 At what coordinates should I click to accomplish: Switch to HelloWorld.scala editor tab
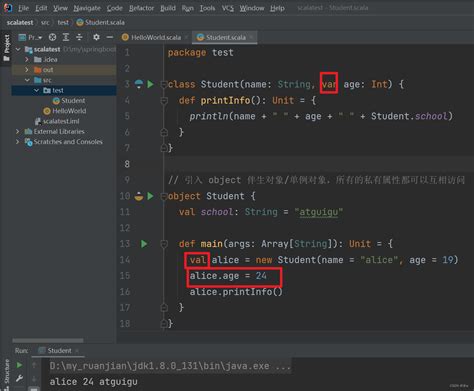156,37
